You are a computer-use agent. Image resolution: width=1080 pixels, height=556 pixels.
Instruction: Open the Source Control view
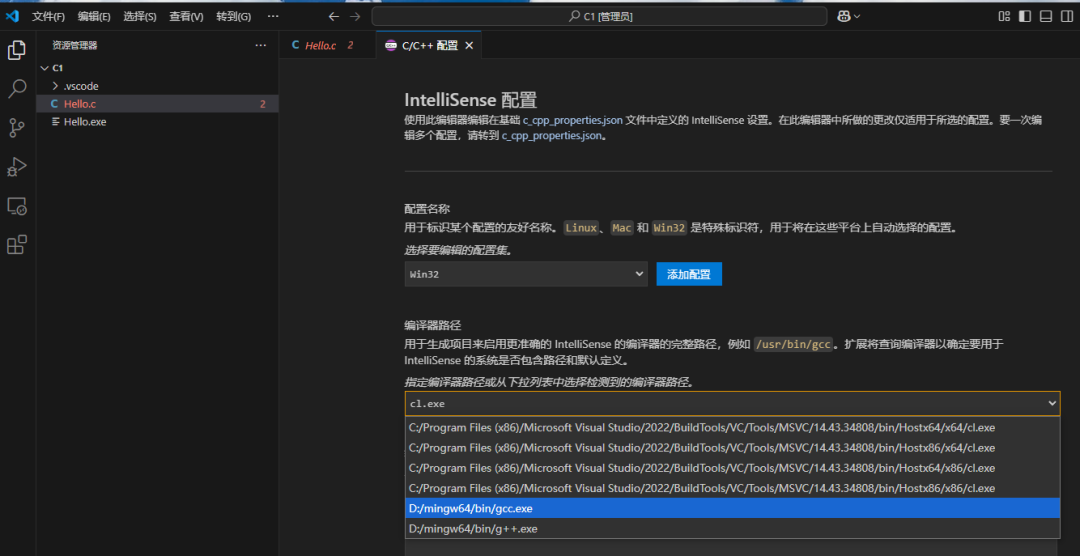pos(17,127)
